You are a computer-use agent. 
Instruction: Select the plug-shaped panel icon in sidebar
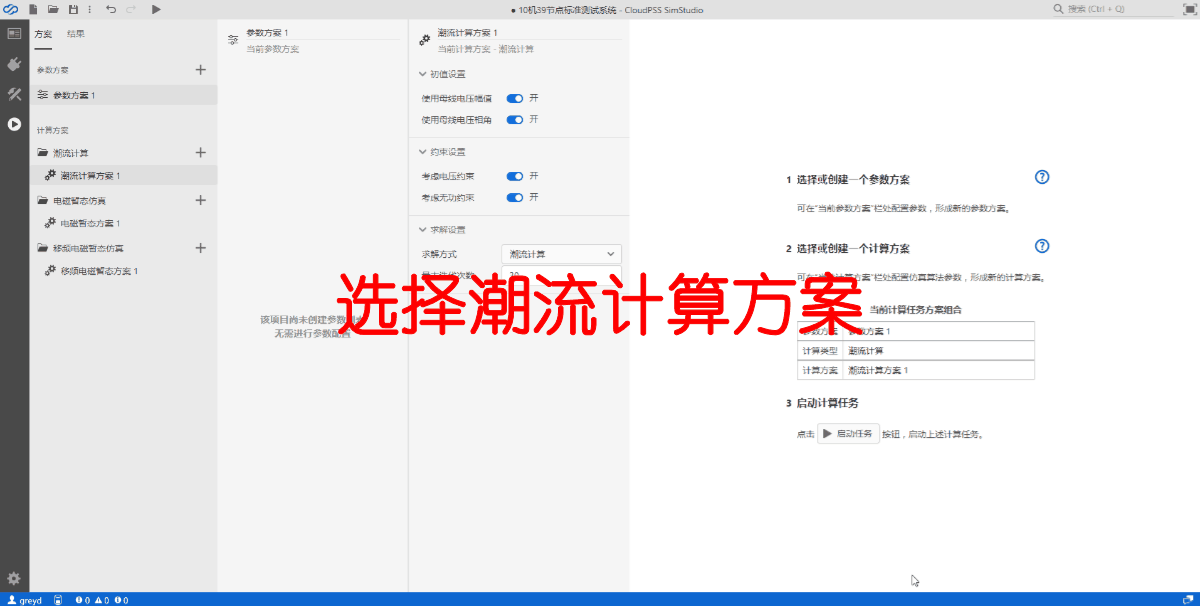click(13, 64)
